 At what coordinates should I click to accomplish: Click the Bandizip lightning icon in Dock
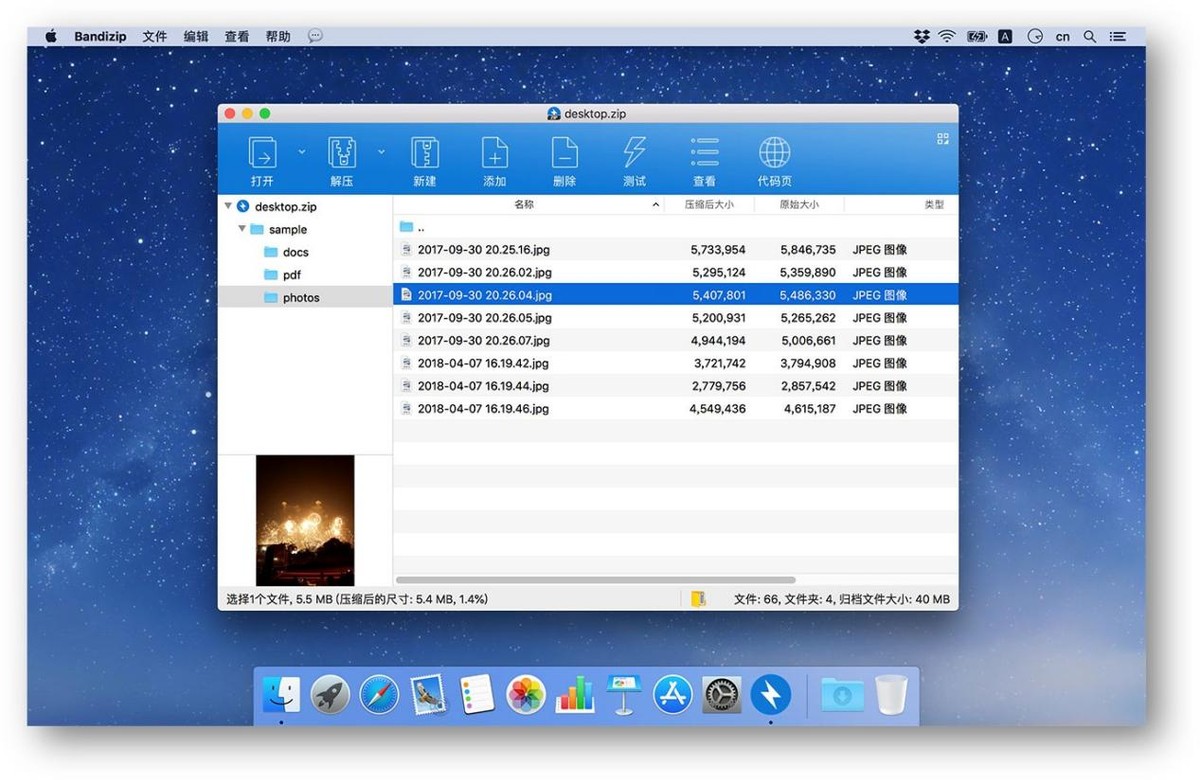(x=770, y=694)
